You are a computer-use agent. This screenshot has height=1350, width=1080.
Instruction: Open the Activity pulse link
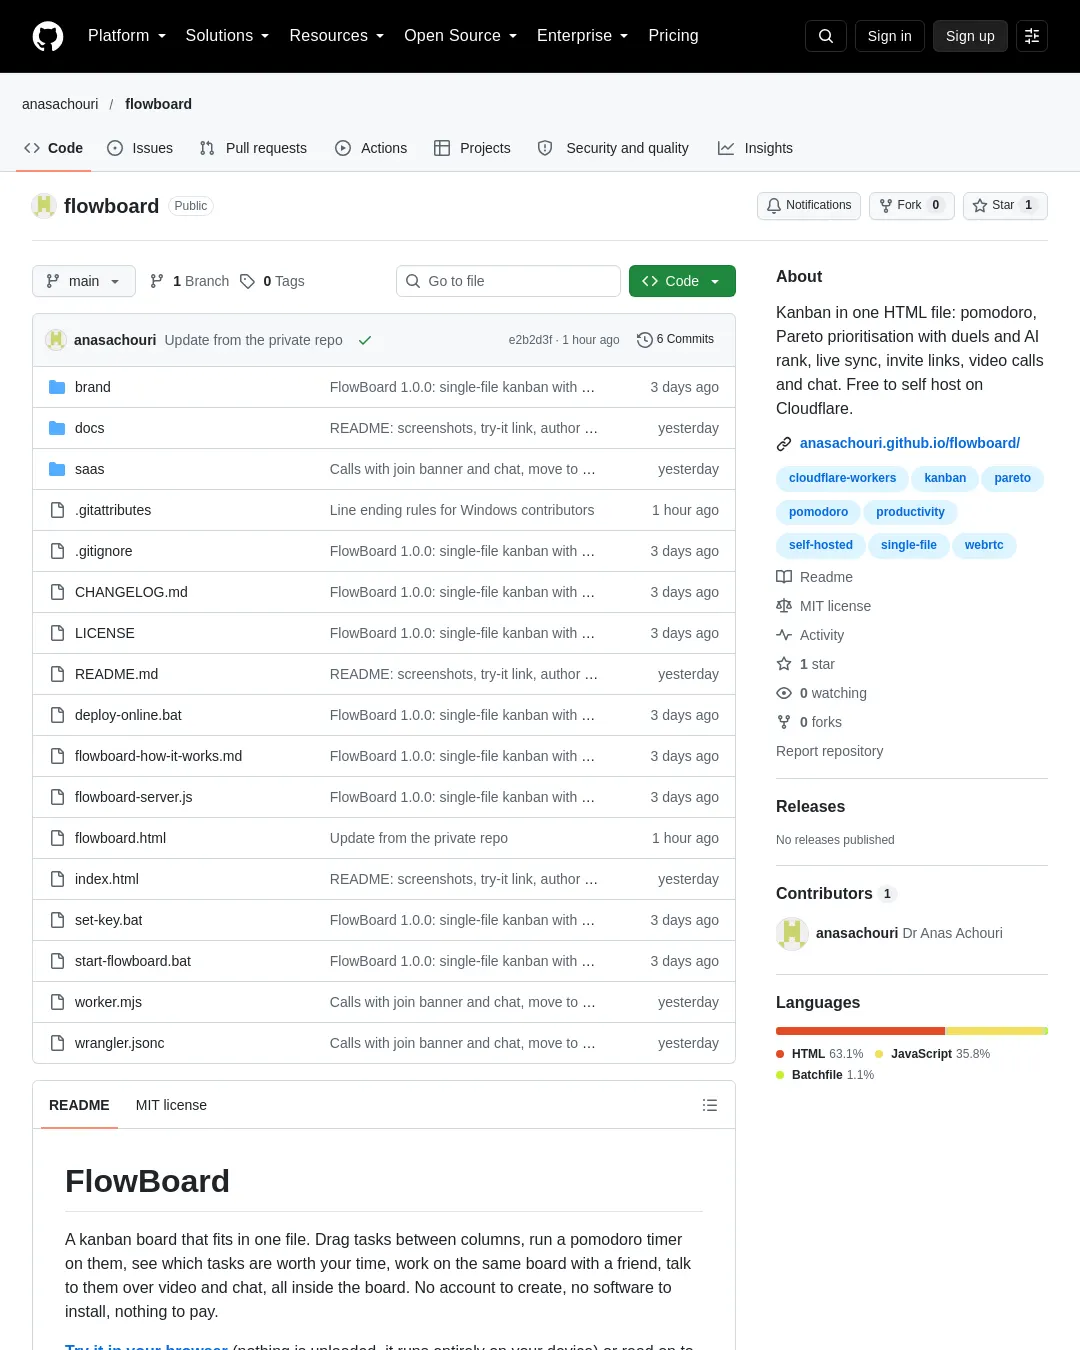[x=810, y=635]
